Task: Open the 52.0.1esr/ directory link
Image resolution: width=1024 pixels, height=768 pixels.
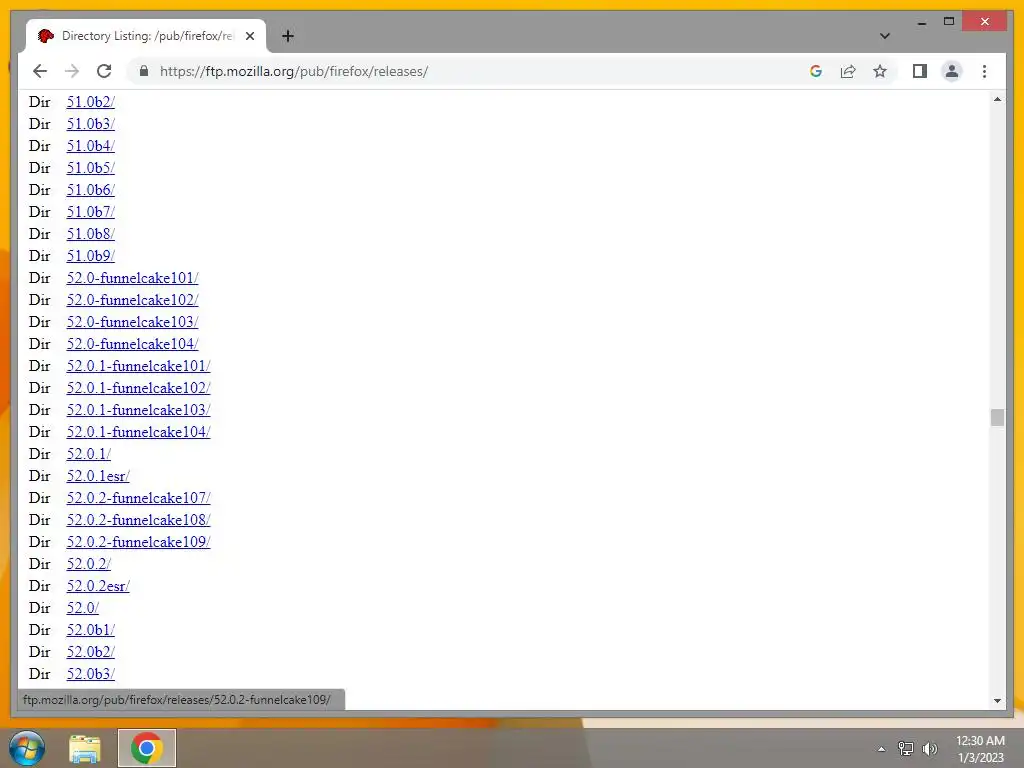Action: [98, 476]
